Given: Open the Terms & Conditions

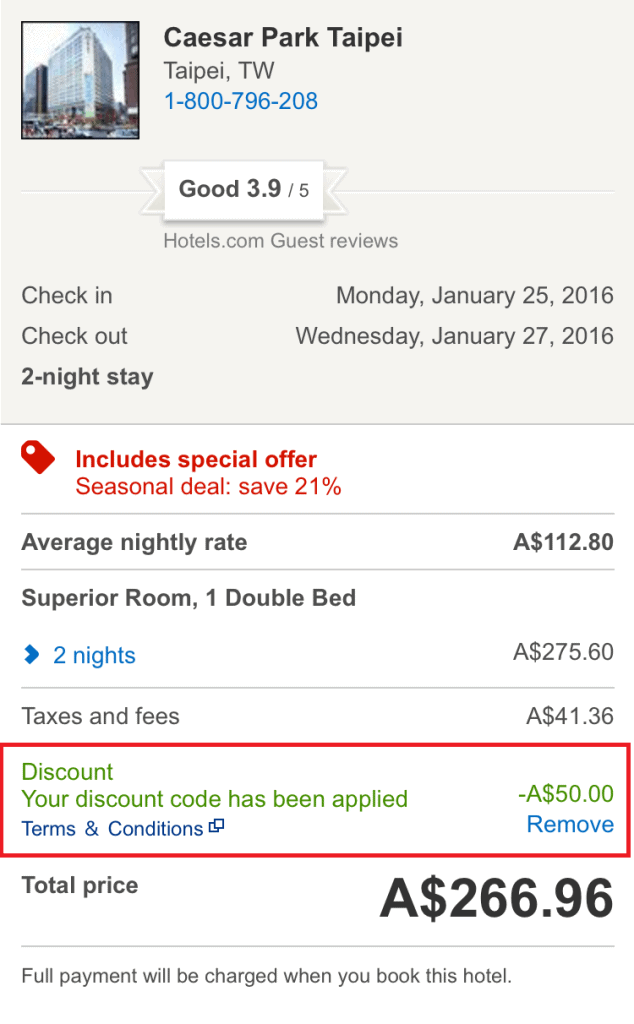Looking at the screenshot, I should tap(106, 828).
